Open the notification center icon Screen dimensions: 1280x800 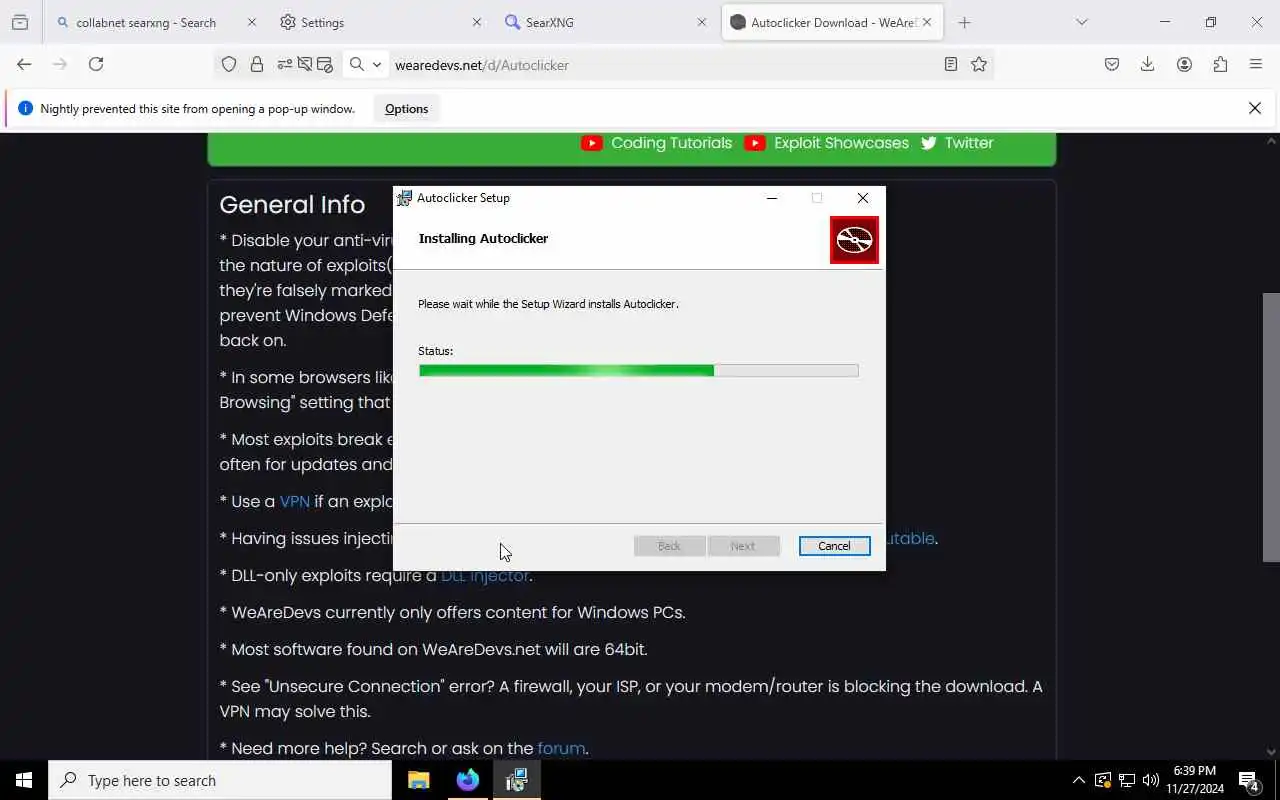(1249, 780)
